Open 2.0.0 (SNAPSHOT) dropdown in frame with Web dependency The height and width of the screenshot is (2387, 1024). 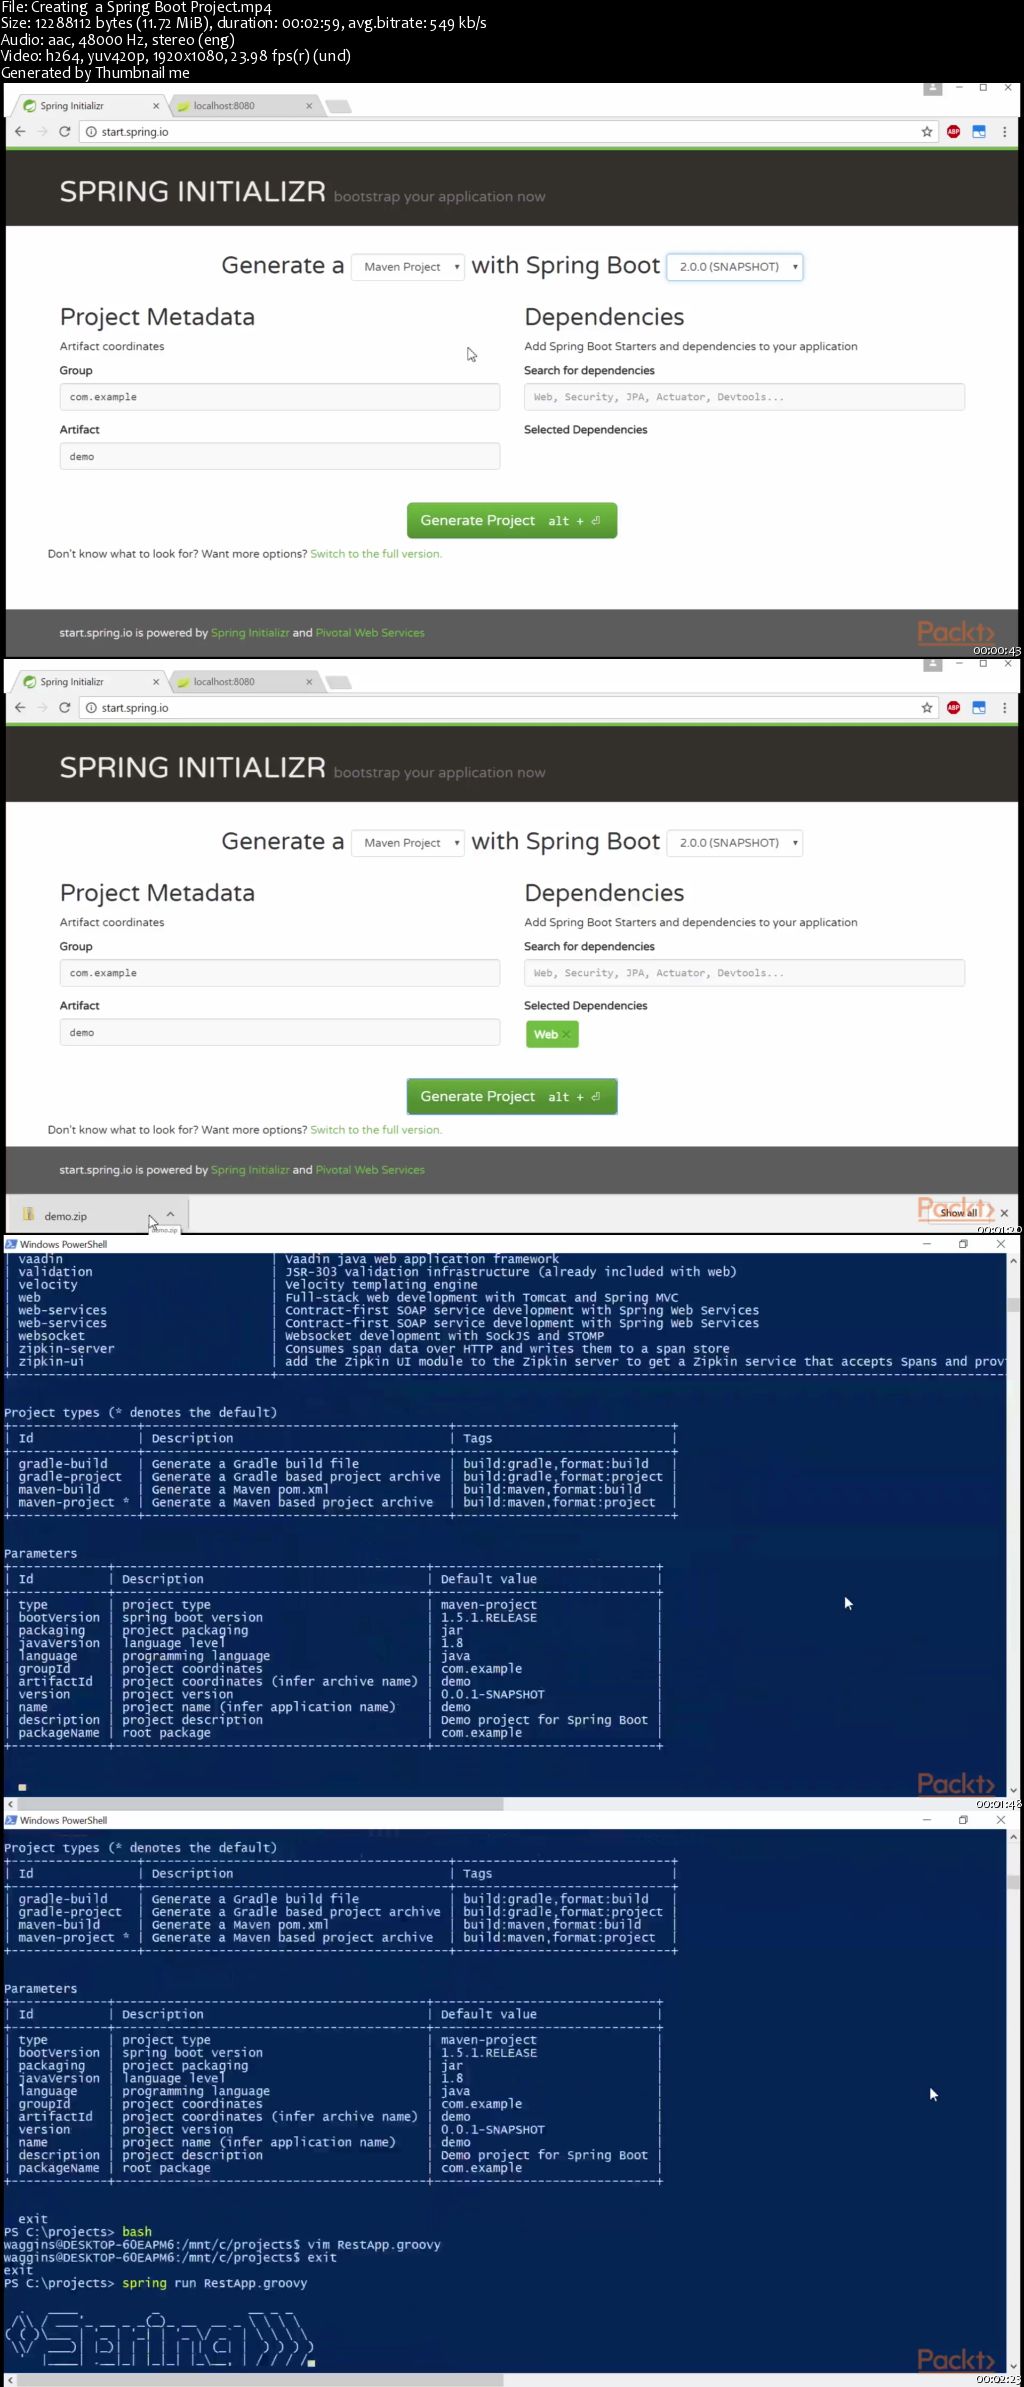[735, 843]
